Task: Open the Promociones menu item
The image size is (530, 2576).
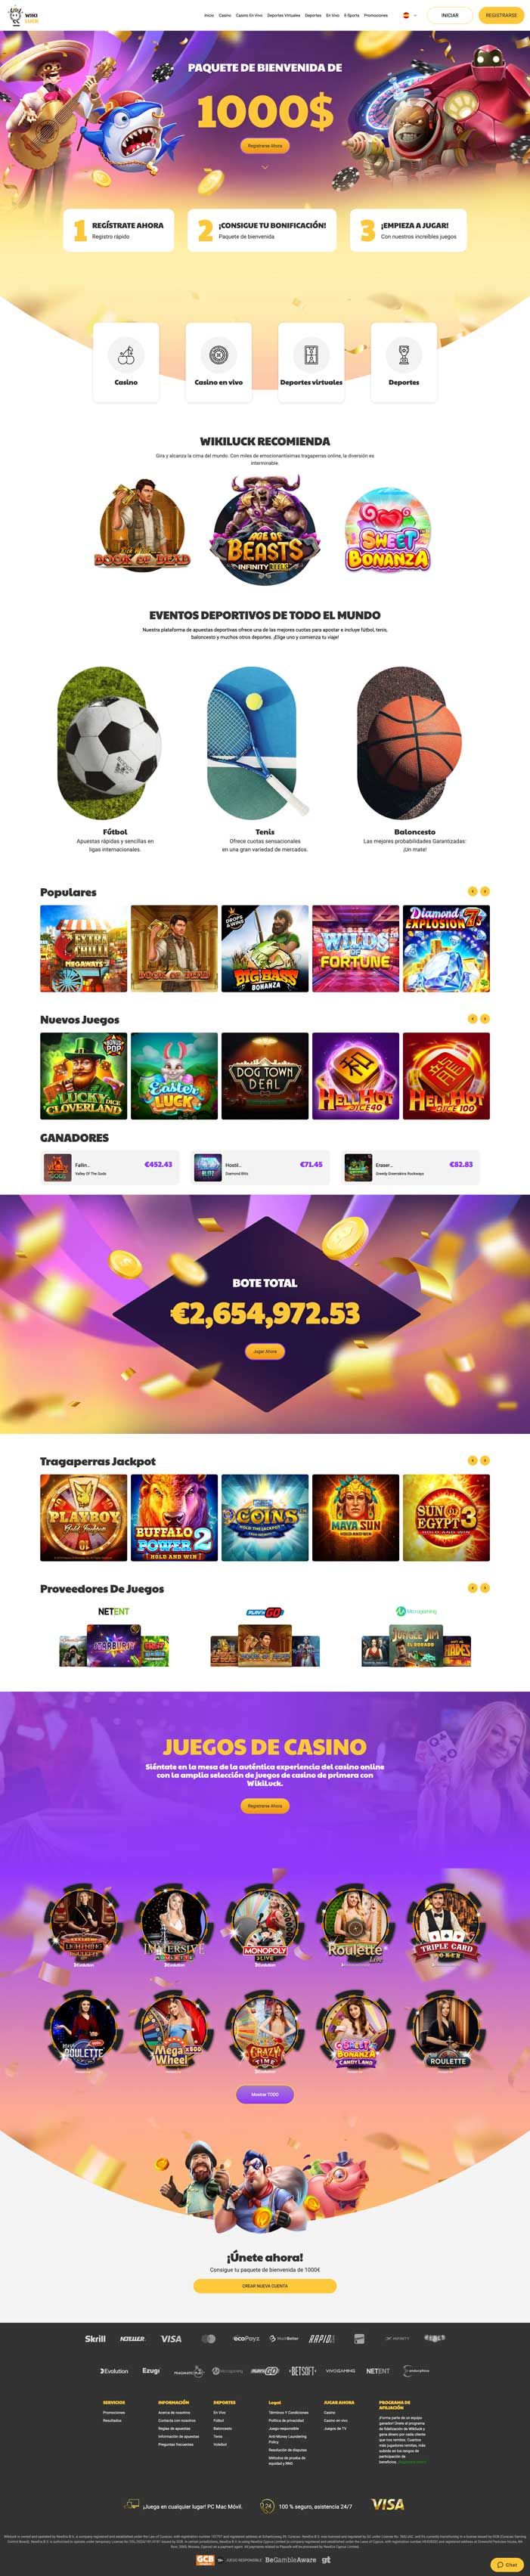Action: pyautogui.click(x=376, y=15)
